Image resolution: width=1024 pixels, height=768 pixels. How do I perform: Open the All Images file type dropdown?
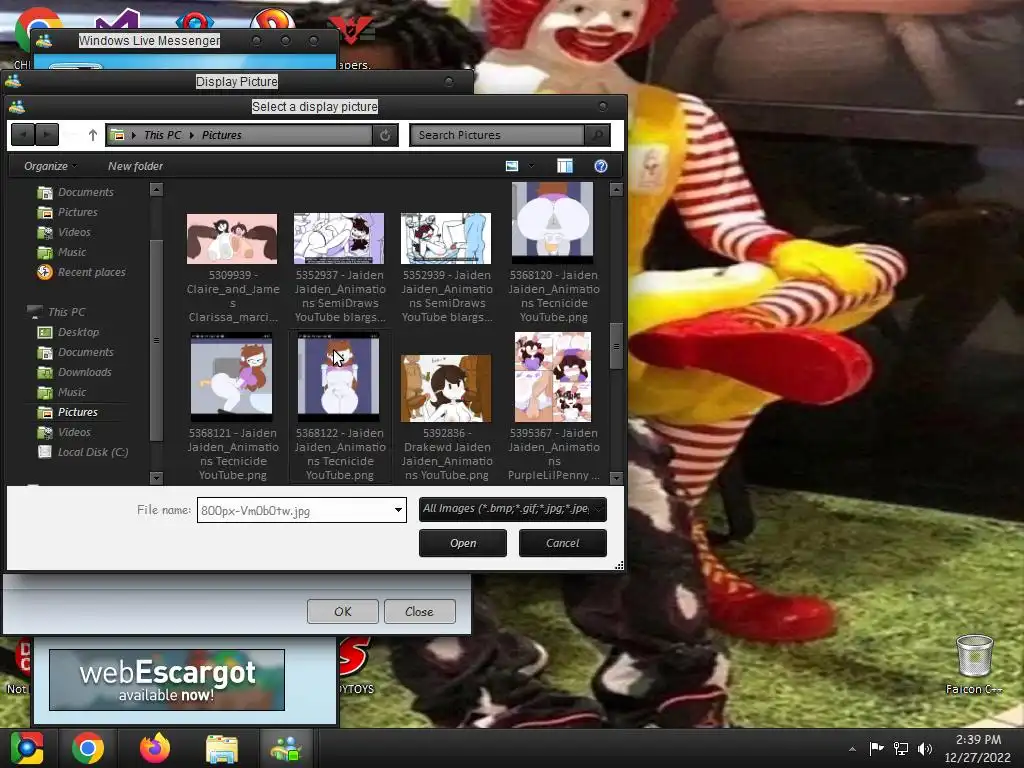click(x=513, y=509)
